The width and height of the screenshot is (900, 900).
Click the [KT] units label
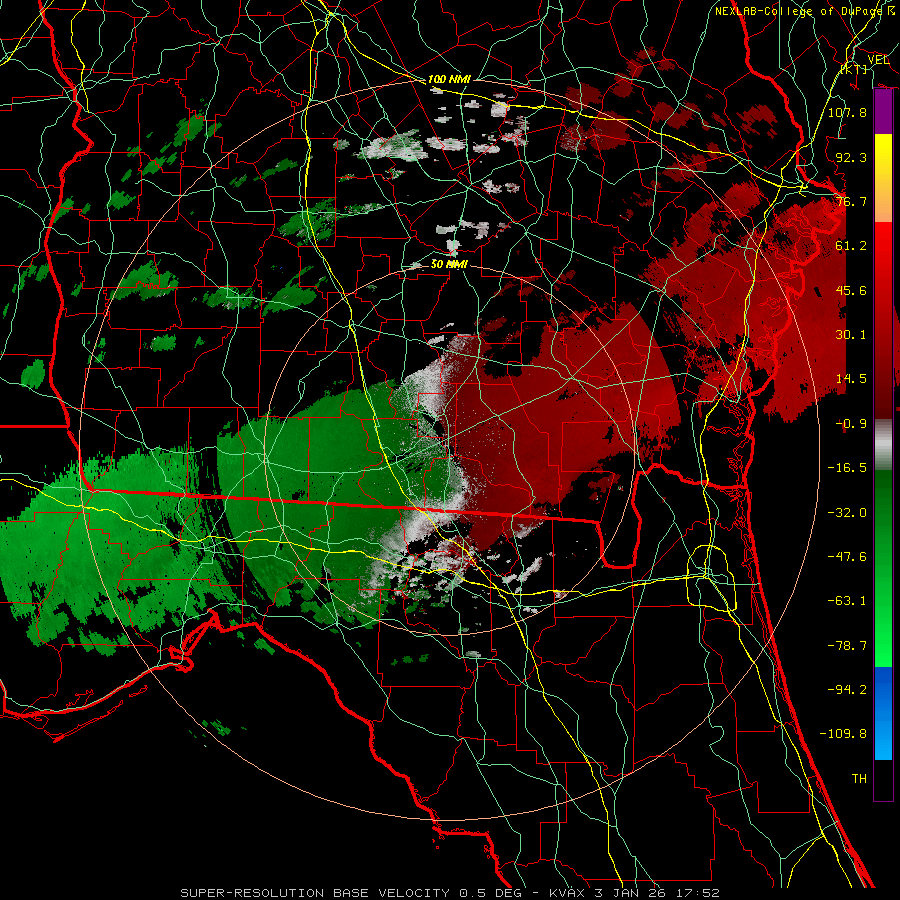tap(855, 69)
